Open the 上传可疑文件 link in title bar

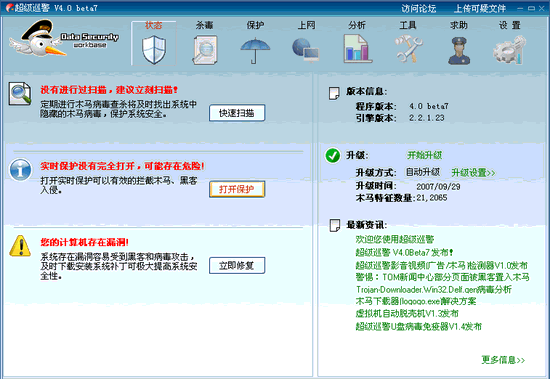(x=479, y=8)
